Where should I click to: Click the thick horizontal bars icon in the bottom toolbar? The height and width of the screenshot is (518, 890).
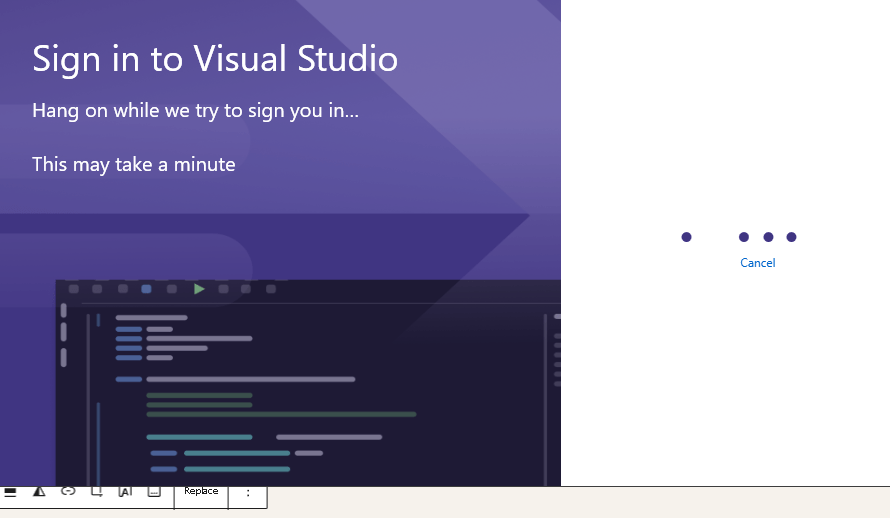click(x=10, y=491)
